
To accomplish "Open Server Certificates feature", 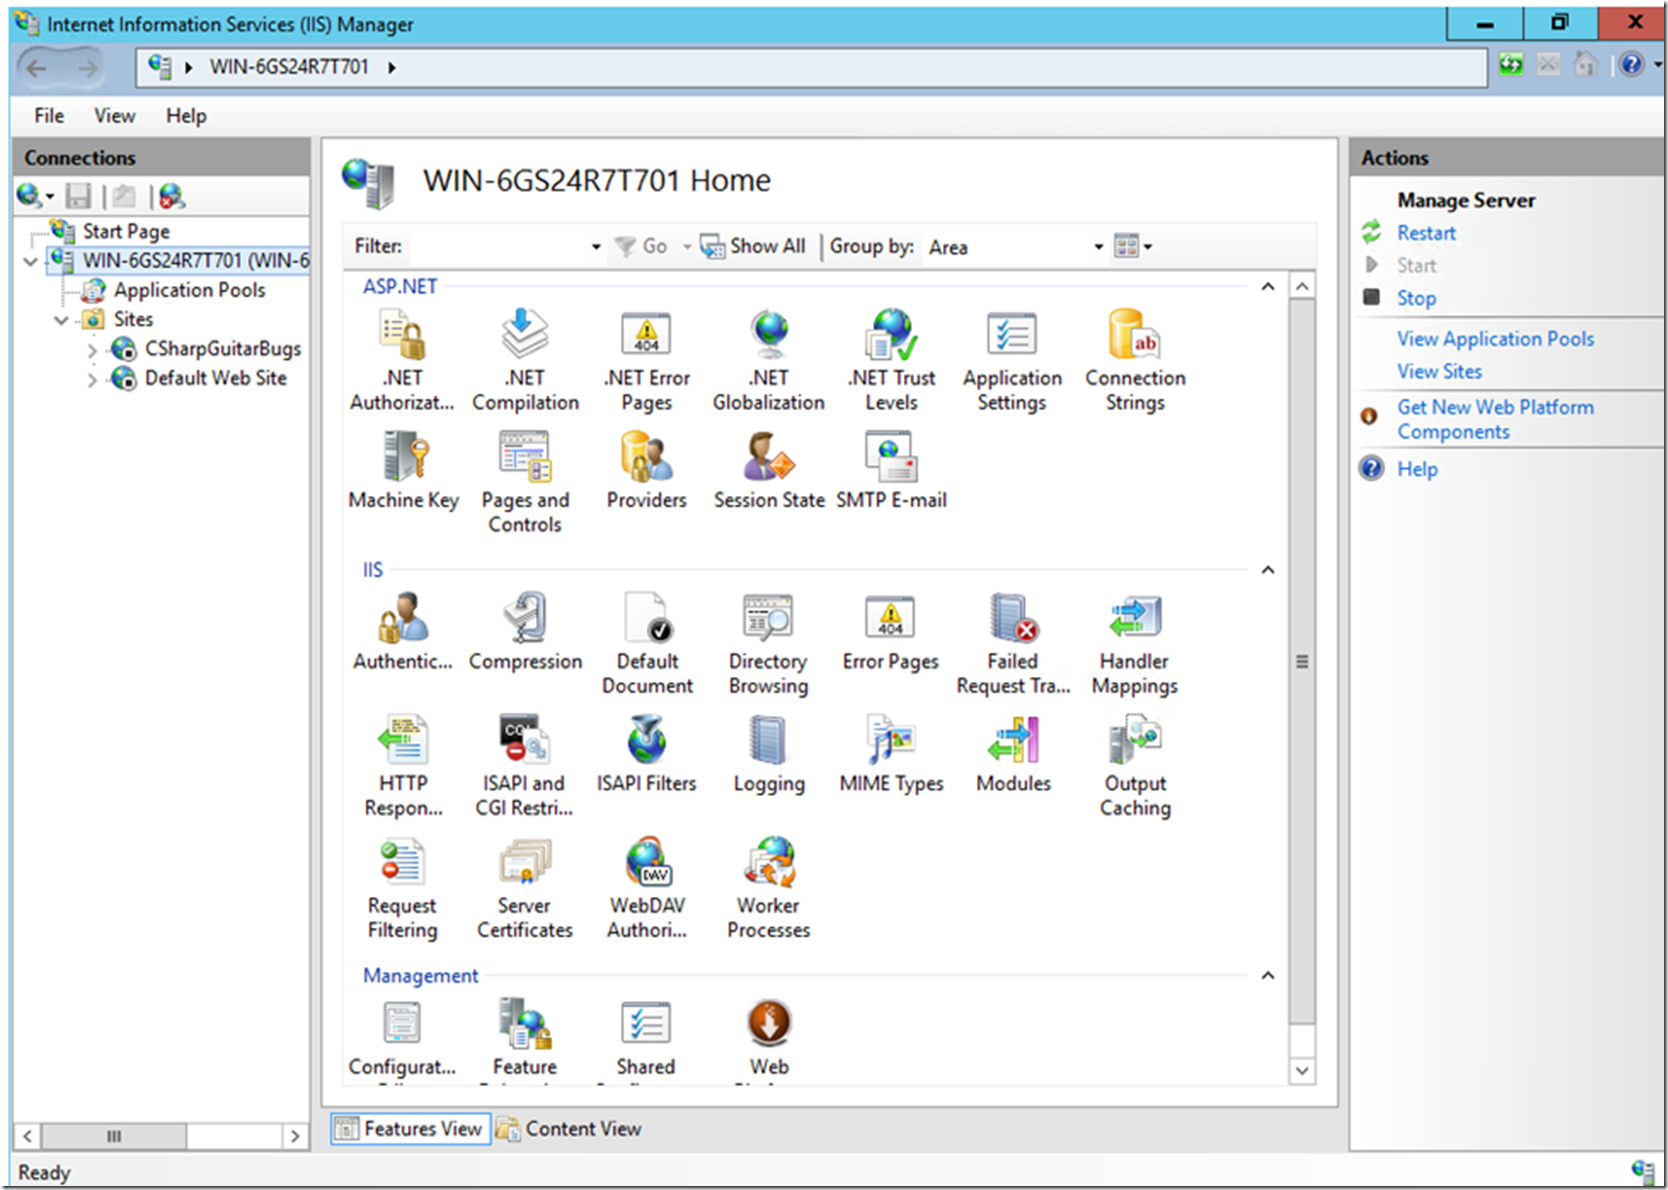I will 525,888.
